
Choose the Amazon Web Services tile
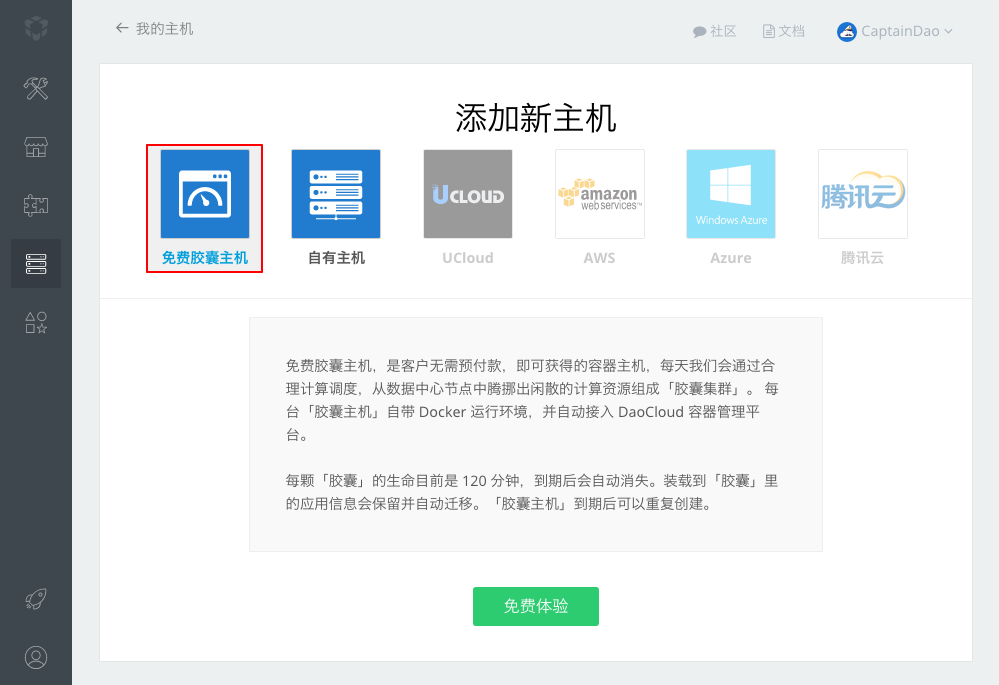pyautogui.click(x=600, y=194)
